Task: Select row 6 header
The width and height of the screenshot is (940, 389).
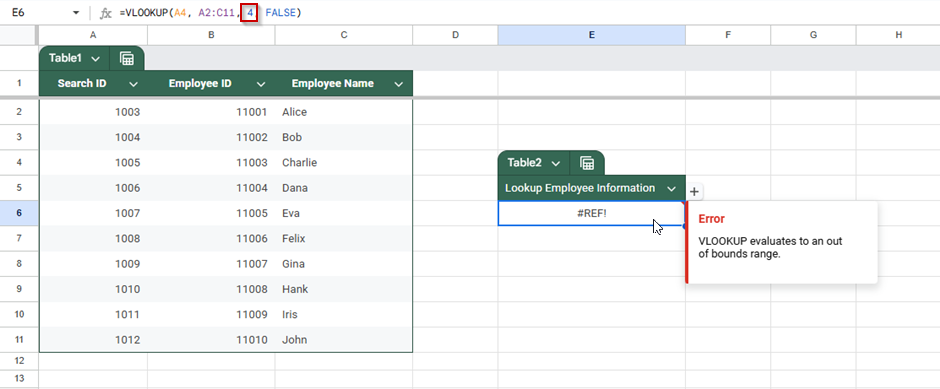Action: [x=19, y=213]
